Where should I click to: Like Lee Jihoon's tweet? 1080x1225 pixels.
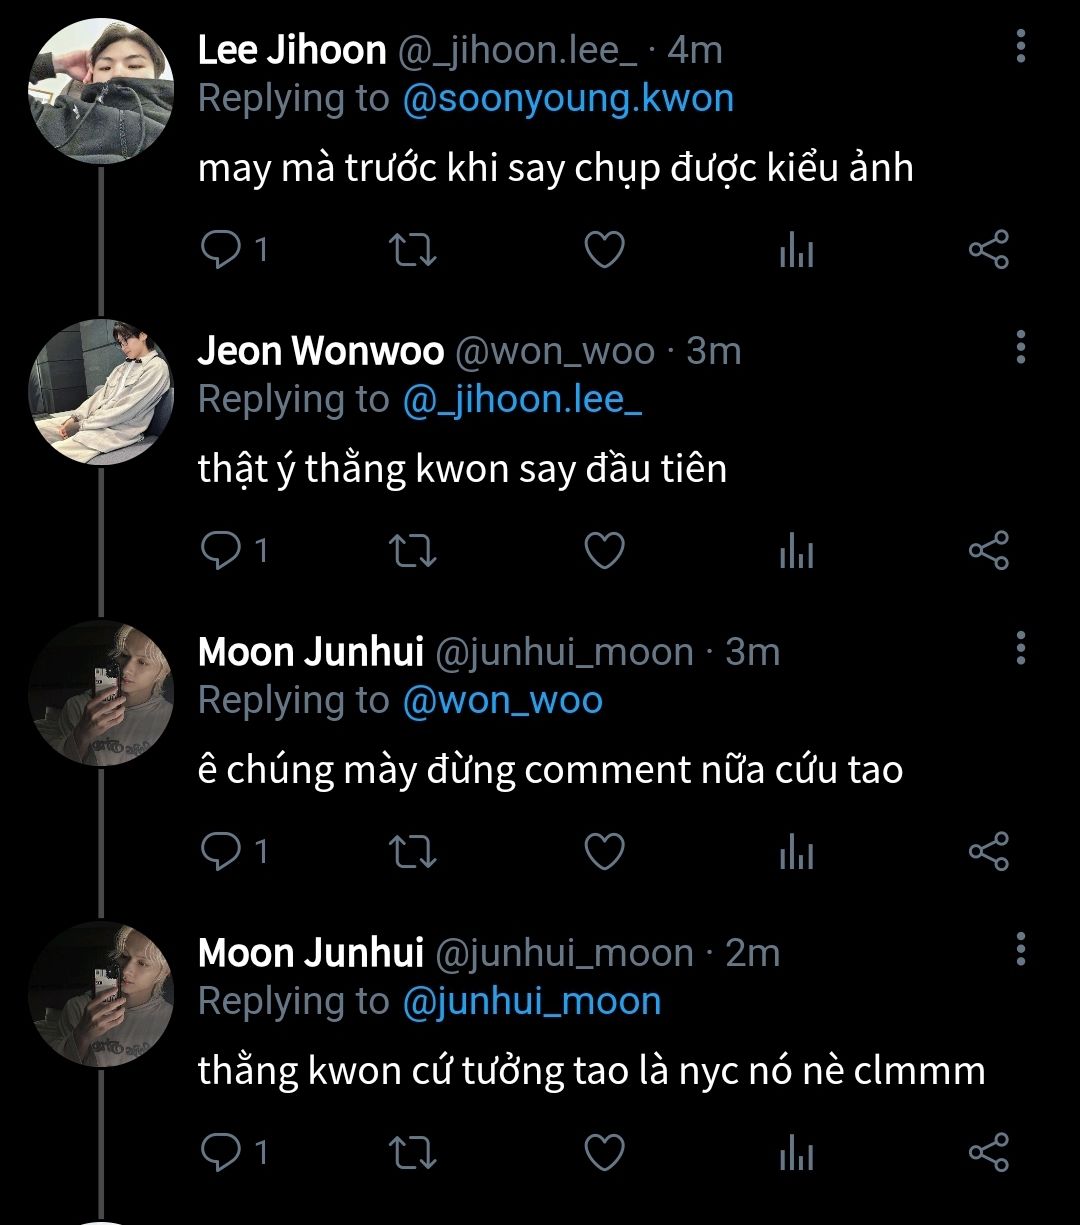point(604,249)
